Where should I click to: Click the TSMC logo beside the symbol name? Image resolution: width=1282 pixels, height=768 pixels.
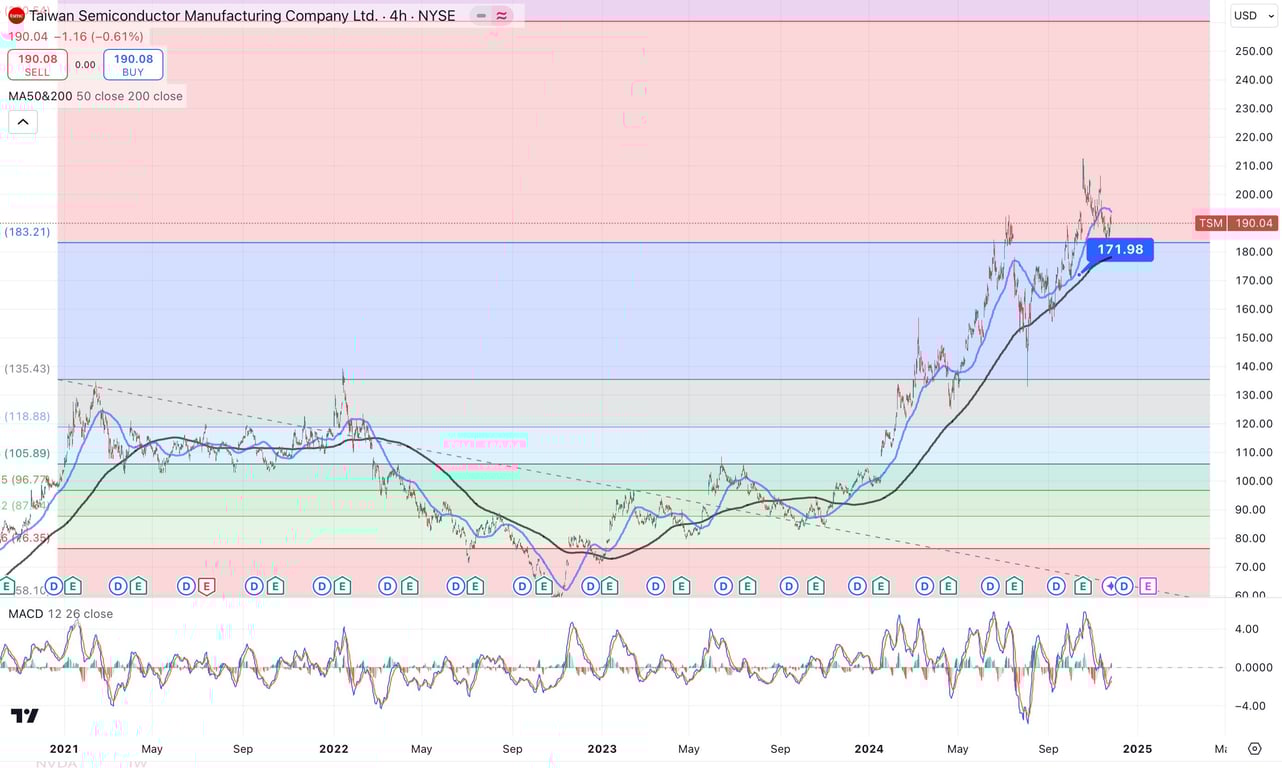16,16
